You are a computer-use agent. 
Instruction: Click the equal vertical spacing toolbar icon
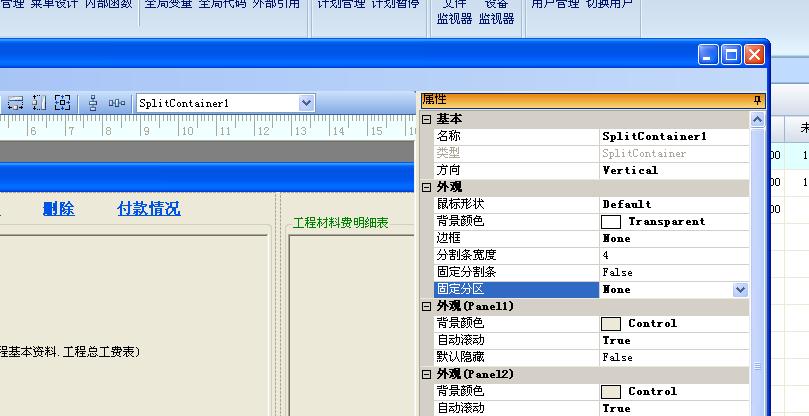[93, 103]
